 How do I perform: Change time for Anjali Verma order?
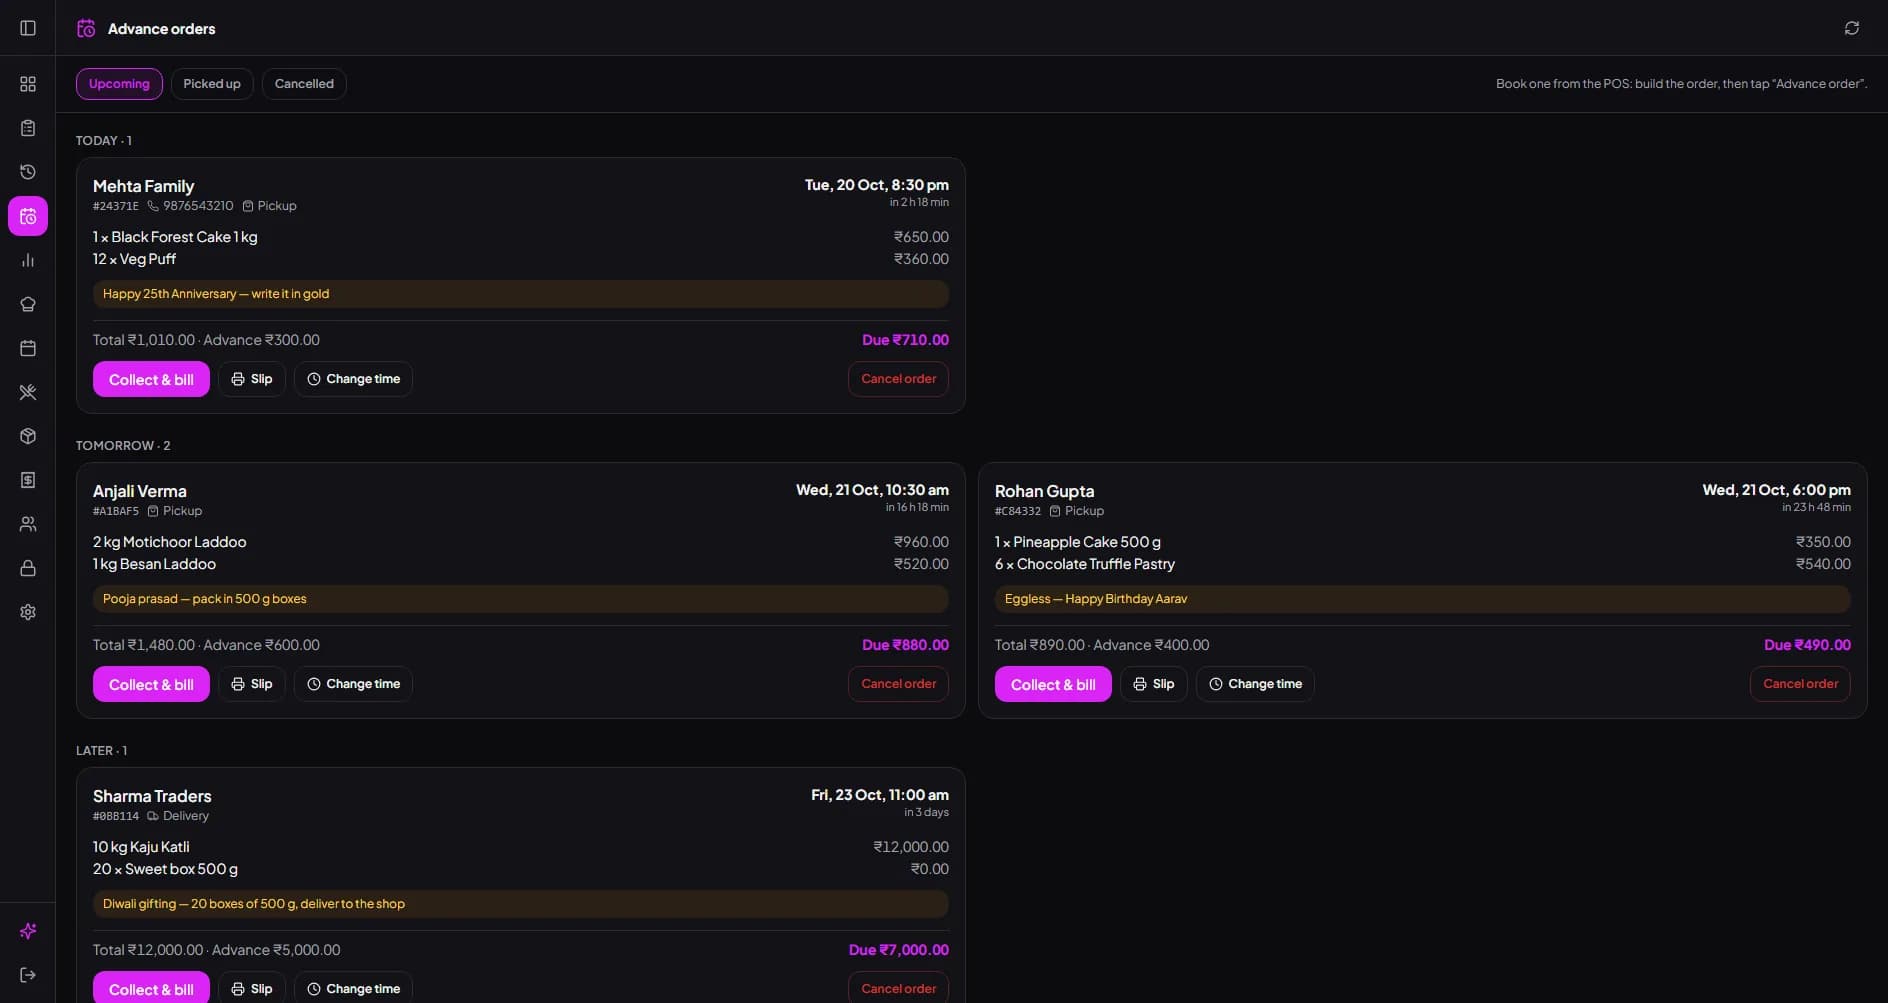click(353, 684)
